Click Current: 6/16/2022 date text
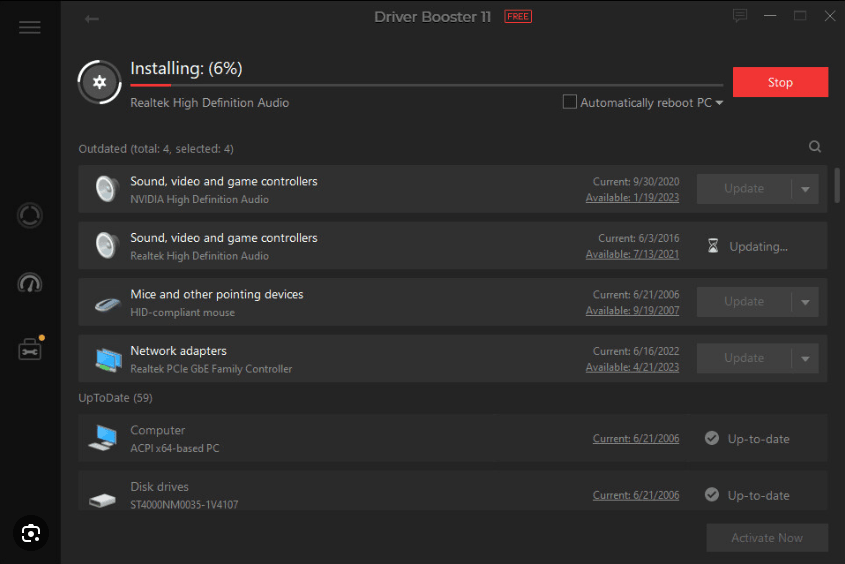845x564 pixels. point(636,351)
